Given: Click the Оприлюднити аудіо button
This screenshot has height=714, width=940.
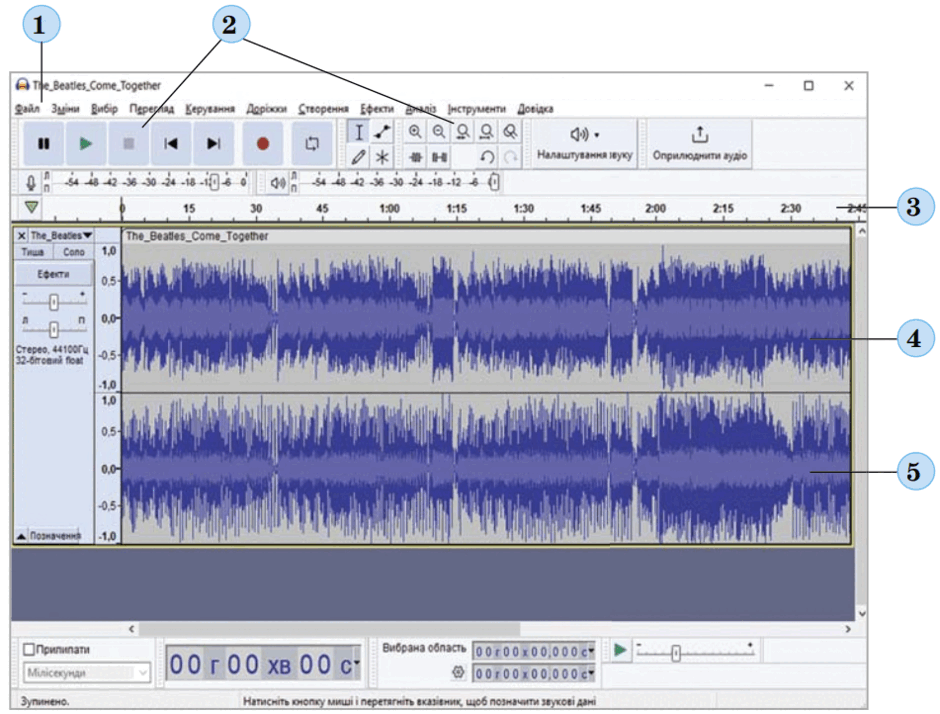Looking at the screenshot, I should click(x=700, y=144).
